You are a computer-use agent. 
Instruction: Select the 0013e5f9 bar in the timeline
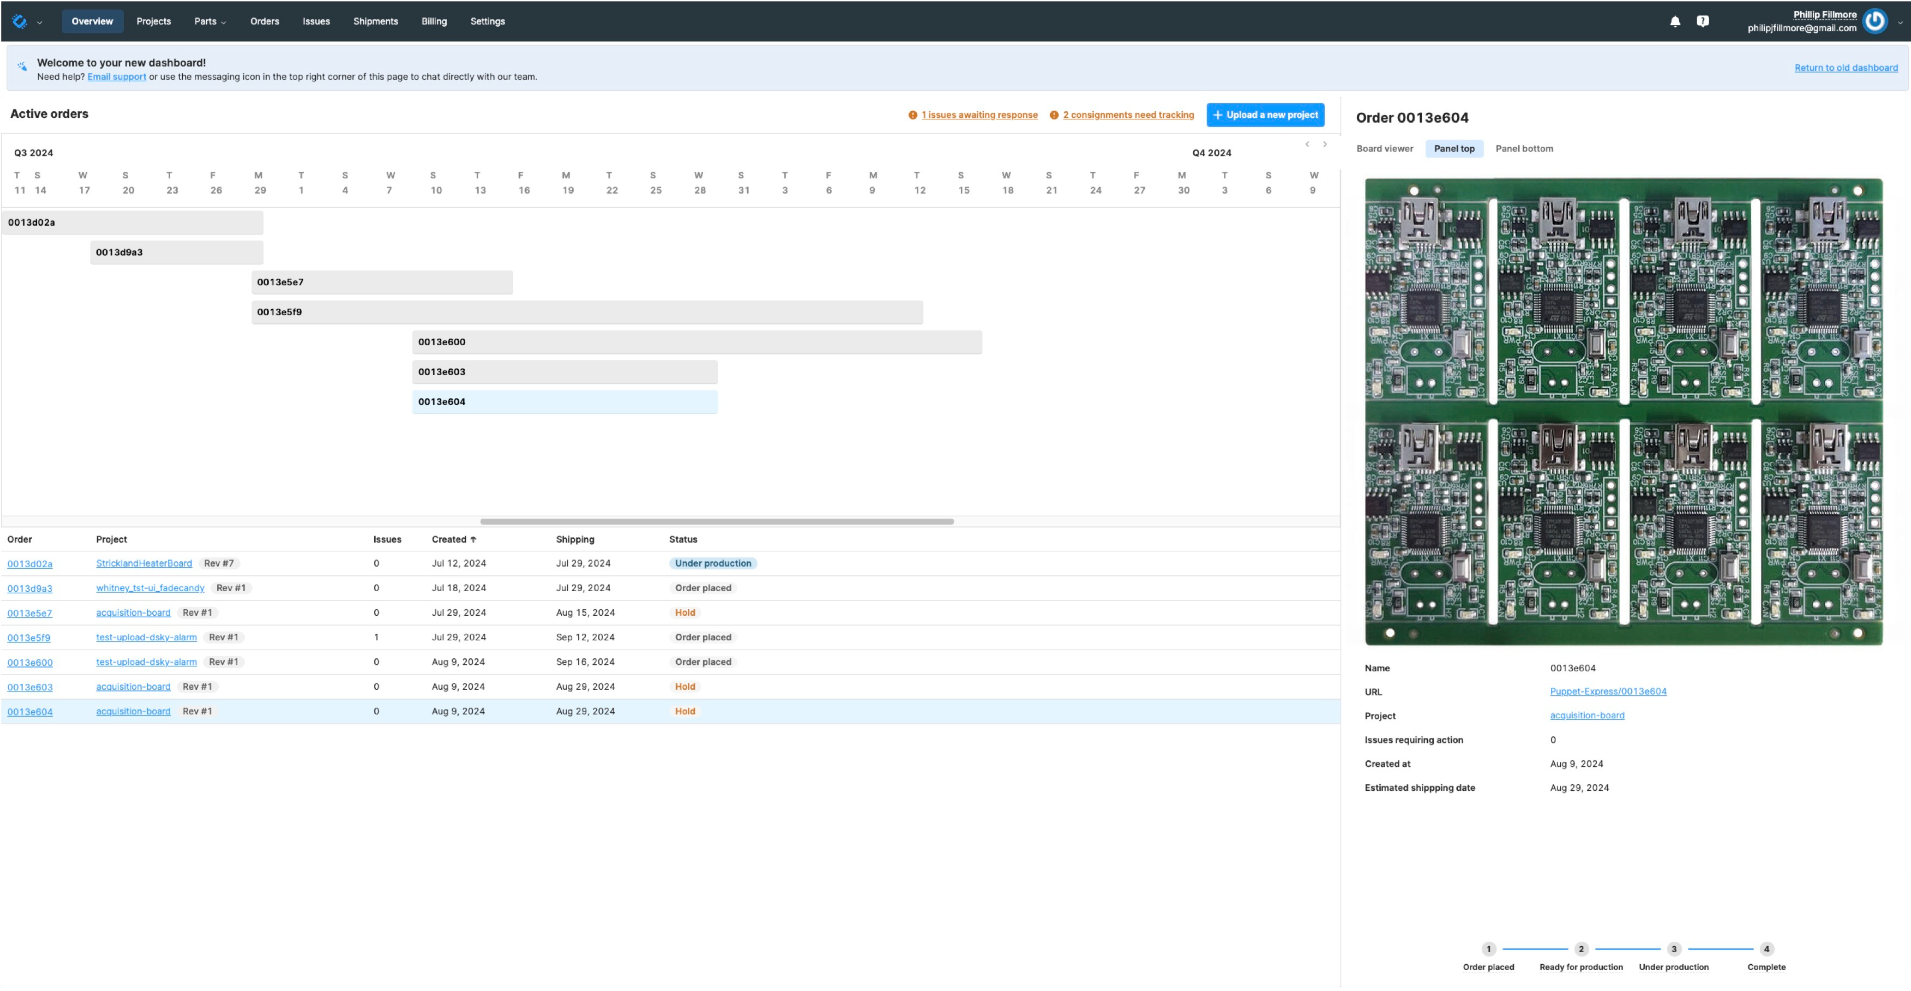click(588, 312)
